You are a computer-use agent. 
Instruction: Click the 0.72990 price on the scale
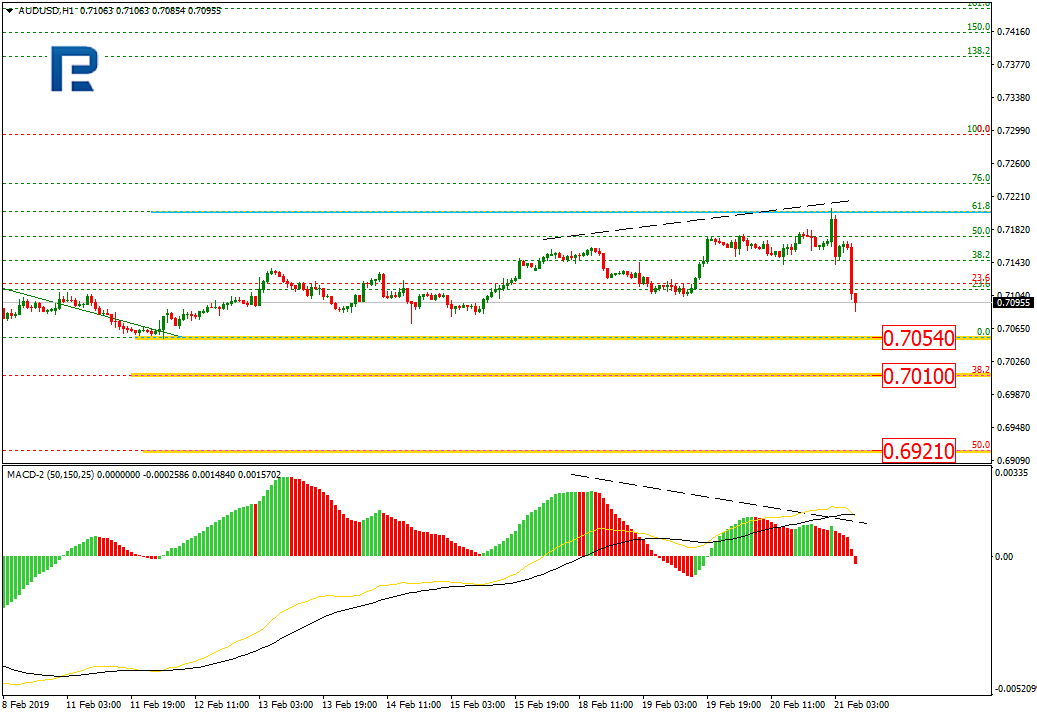point(1013,131)
